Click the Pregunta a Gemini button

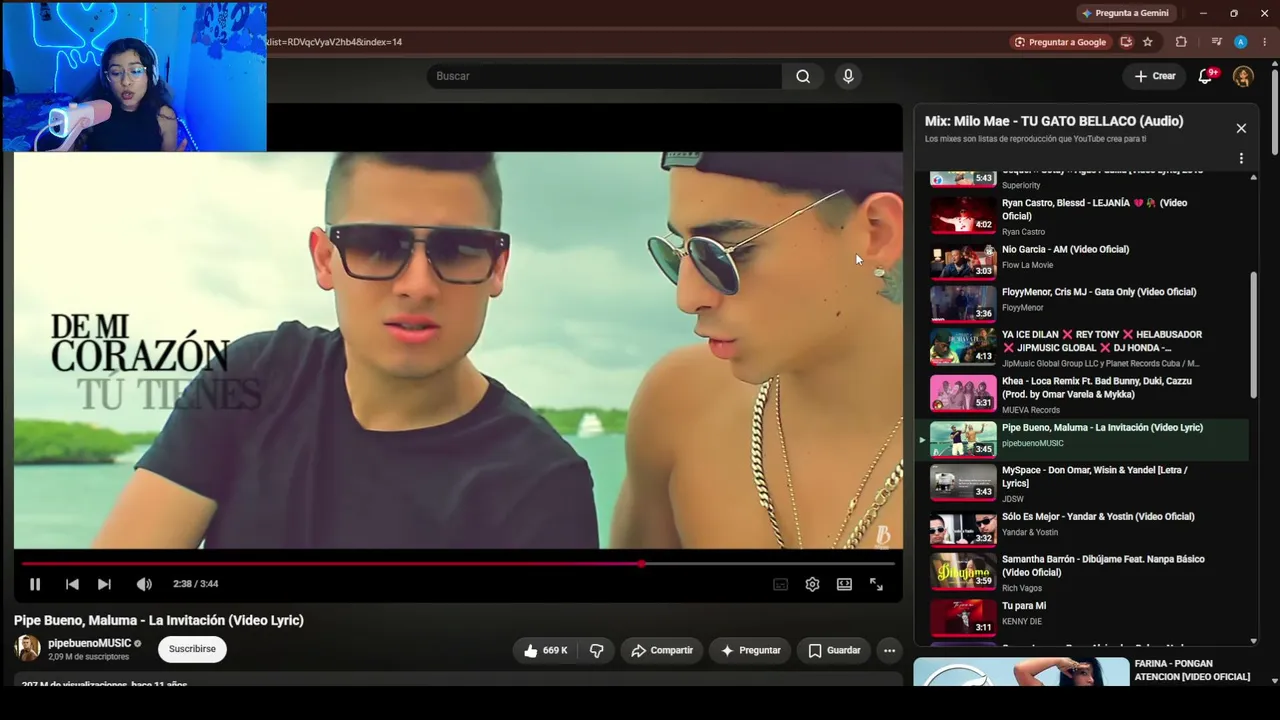pos(1125,13)
